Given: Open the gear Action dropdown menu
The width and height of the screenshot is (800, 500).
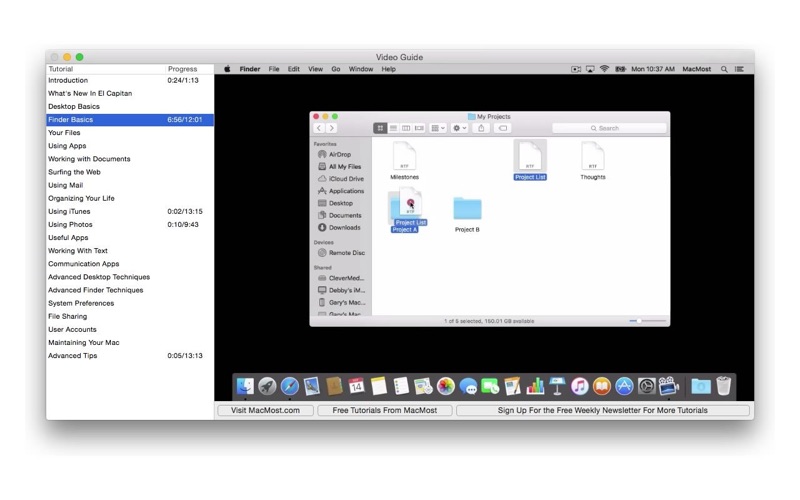Looking at the screenshot, I should [x=460, y=128].
